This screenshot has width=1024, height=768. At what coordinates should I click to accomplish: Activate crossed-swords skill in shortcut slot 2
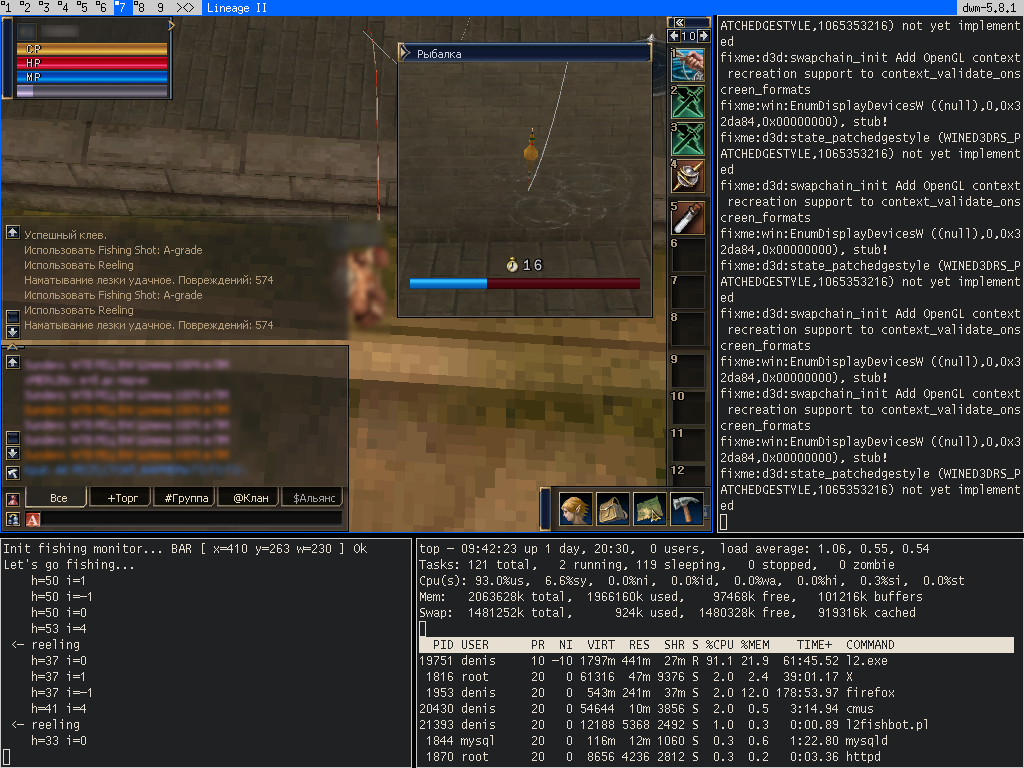coord(688,102)
